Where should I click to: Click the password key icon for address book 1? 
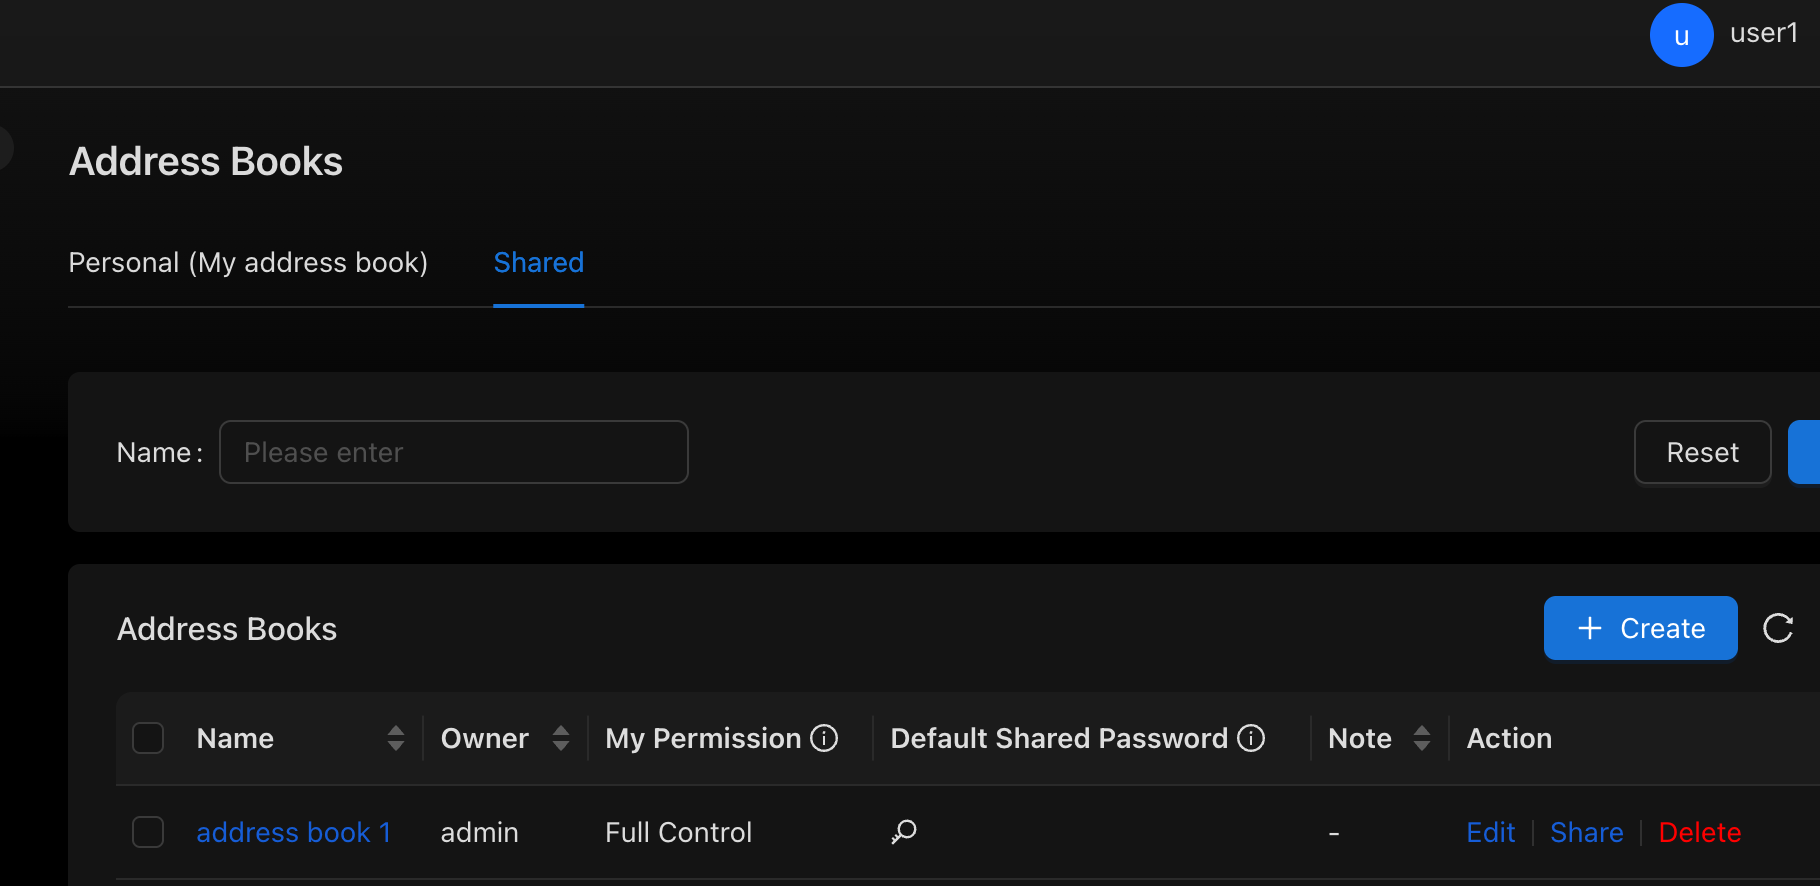(x=904, y=832)
